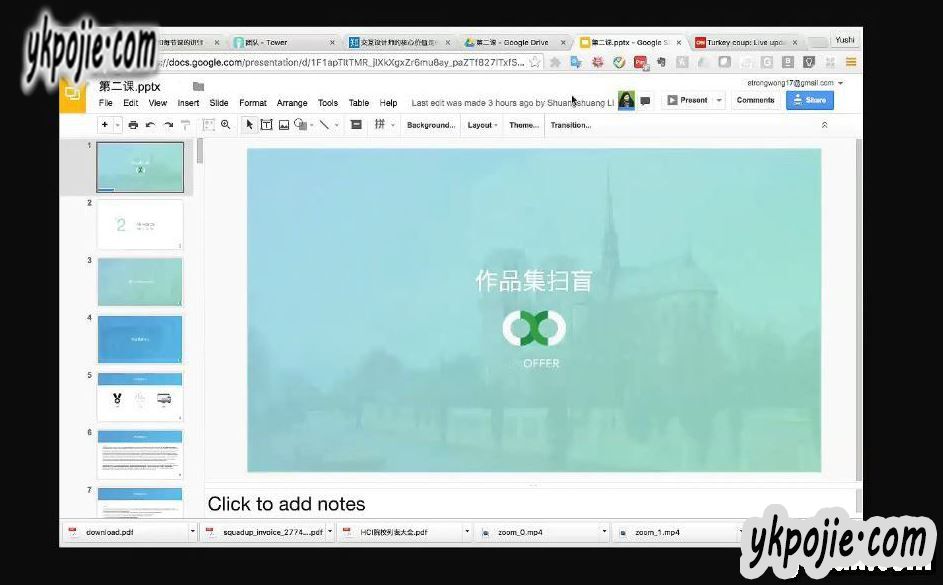Click the insert image icon
943x585 pixels.
[284, 125]
